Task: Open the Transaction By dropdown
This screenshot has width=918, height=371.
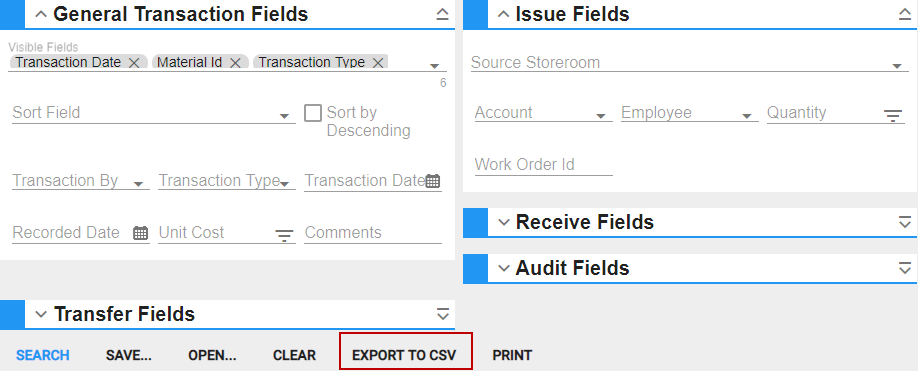Action: pos(81,181)
